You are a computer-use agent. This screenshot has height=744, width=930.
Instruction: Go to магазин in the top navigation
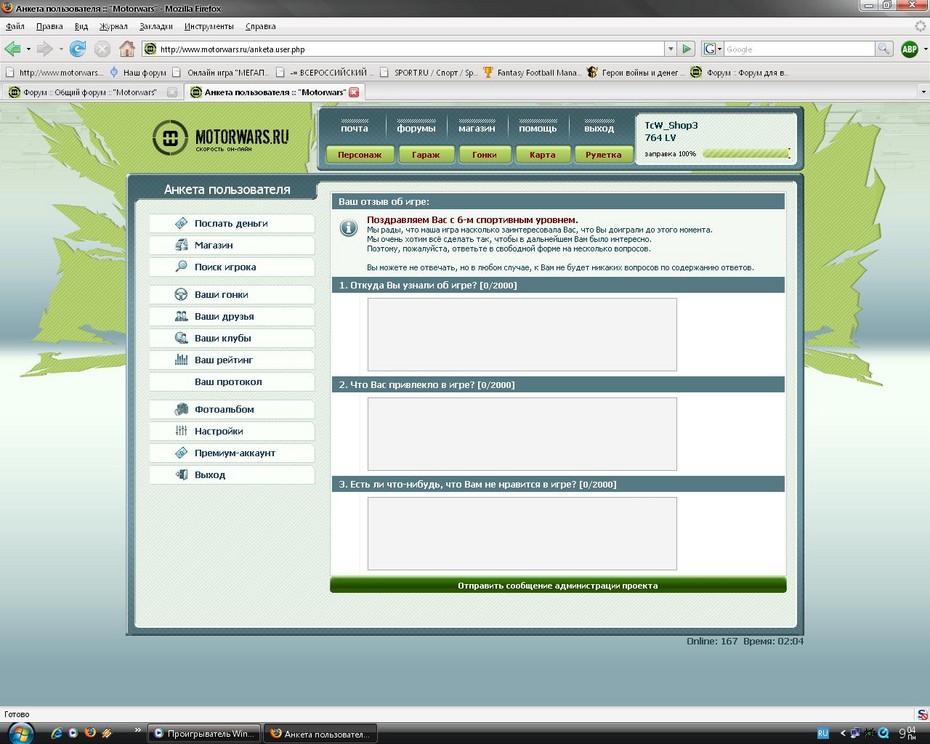pyautogui.click(x=477, y=128)
